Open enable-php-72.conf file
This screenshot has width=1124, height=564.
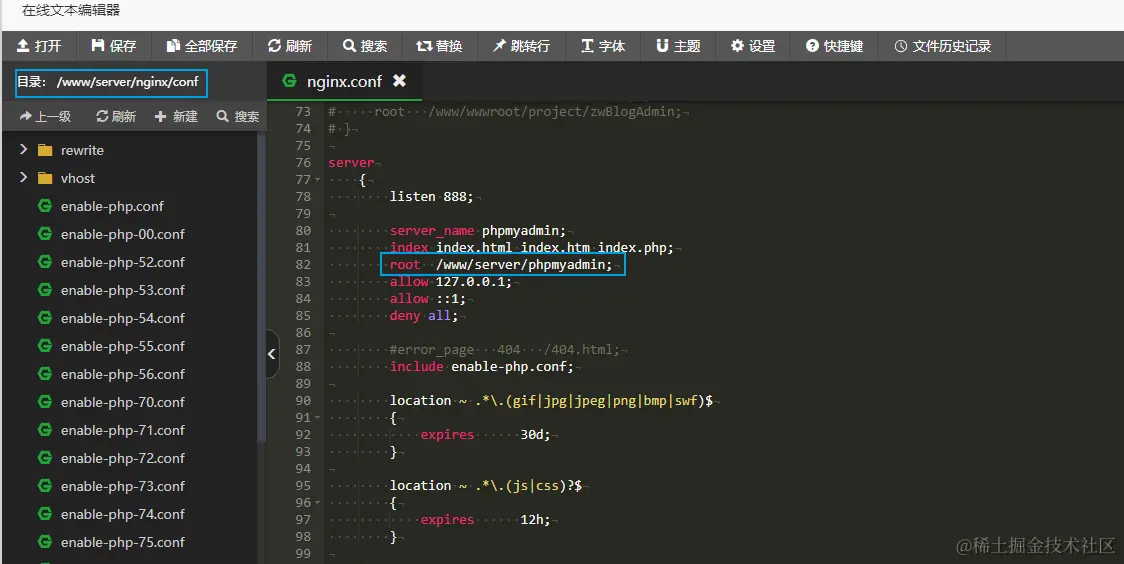click(x=123, y=458)
